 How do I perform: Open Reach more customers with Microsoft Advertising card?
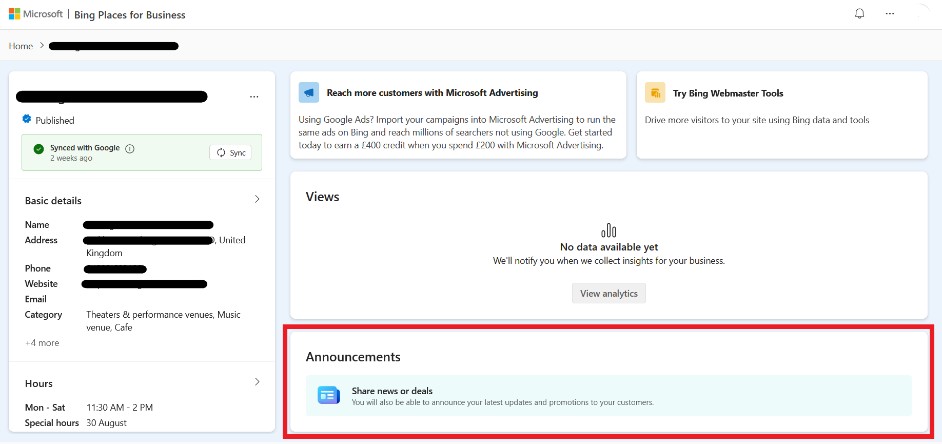(458, 115)
